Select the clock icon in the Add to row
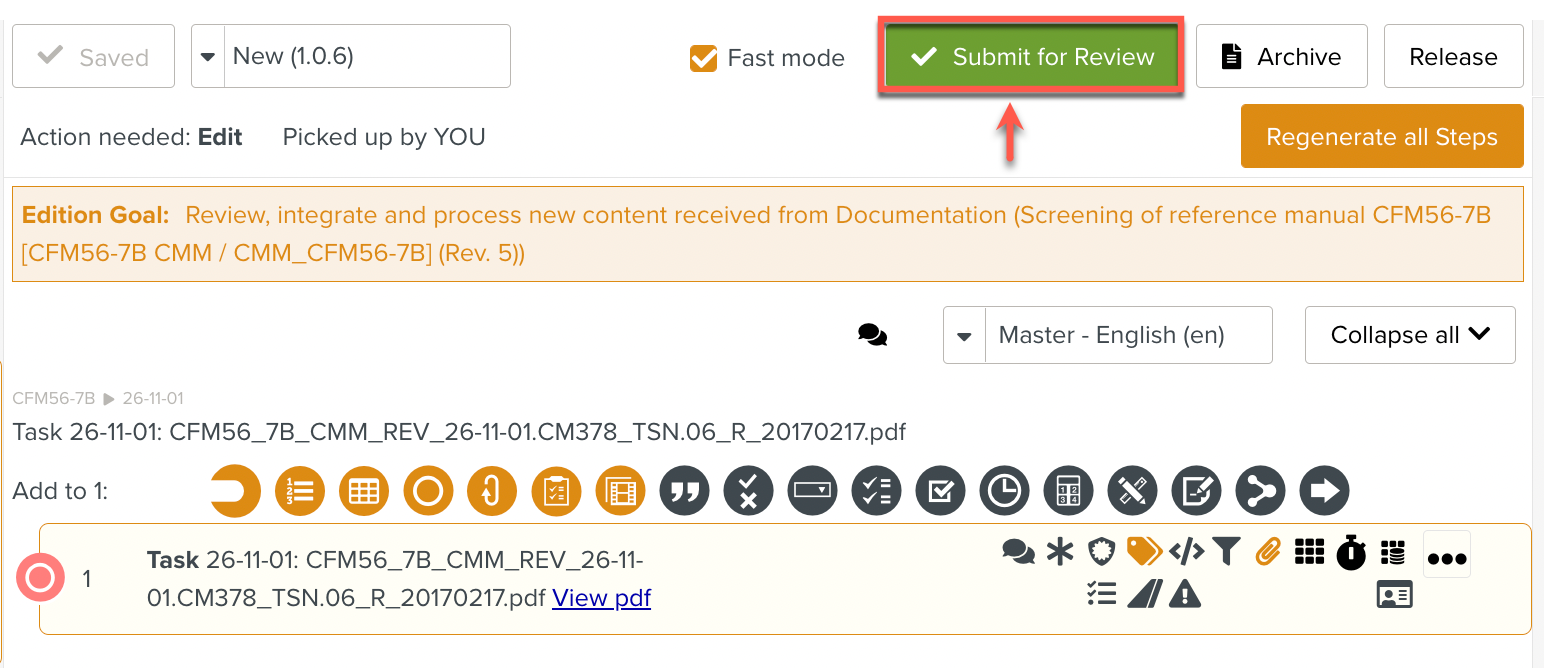The image size is (1544, 668). pos(1004,491)
